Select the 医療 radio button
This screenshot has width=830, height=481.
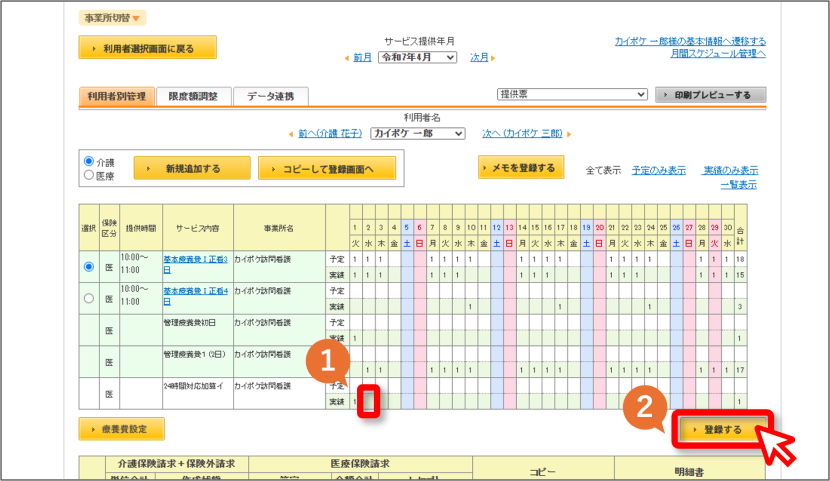coord(89,175)
